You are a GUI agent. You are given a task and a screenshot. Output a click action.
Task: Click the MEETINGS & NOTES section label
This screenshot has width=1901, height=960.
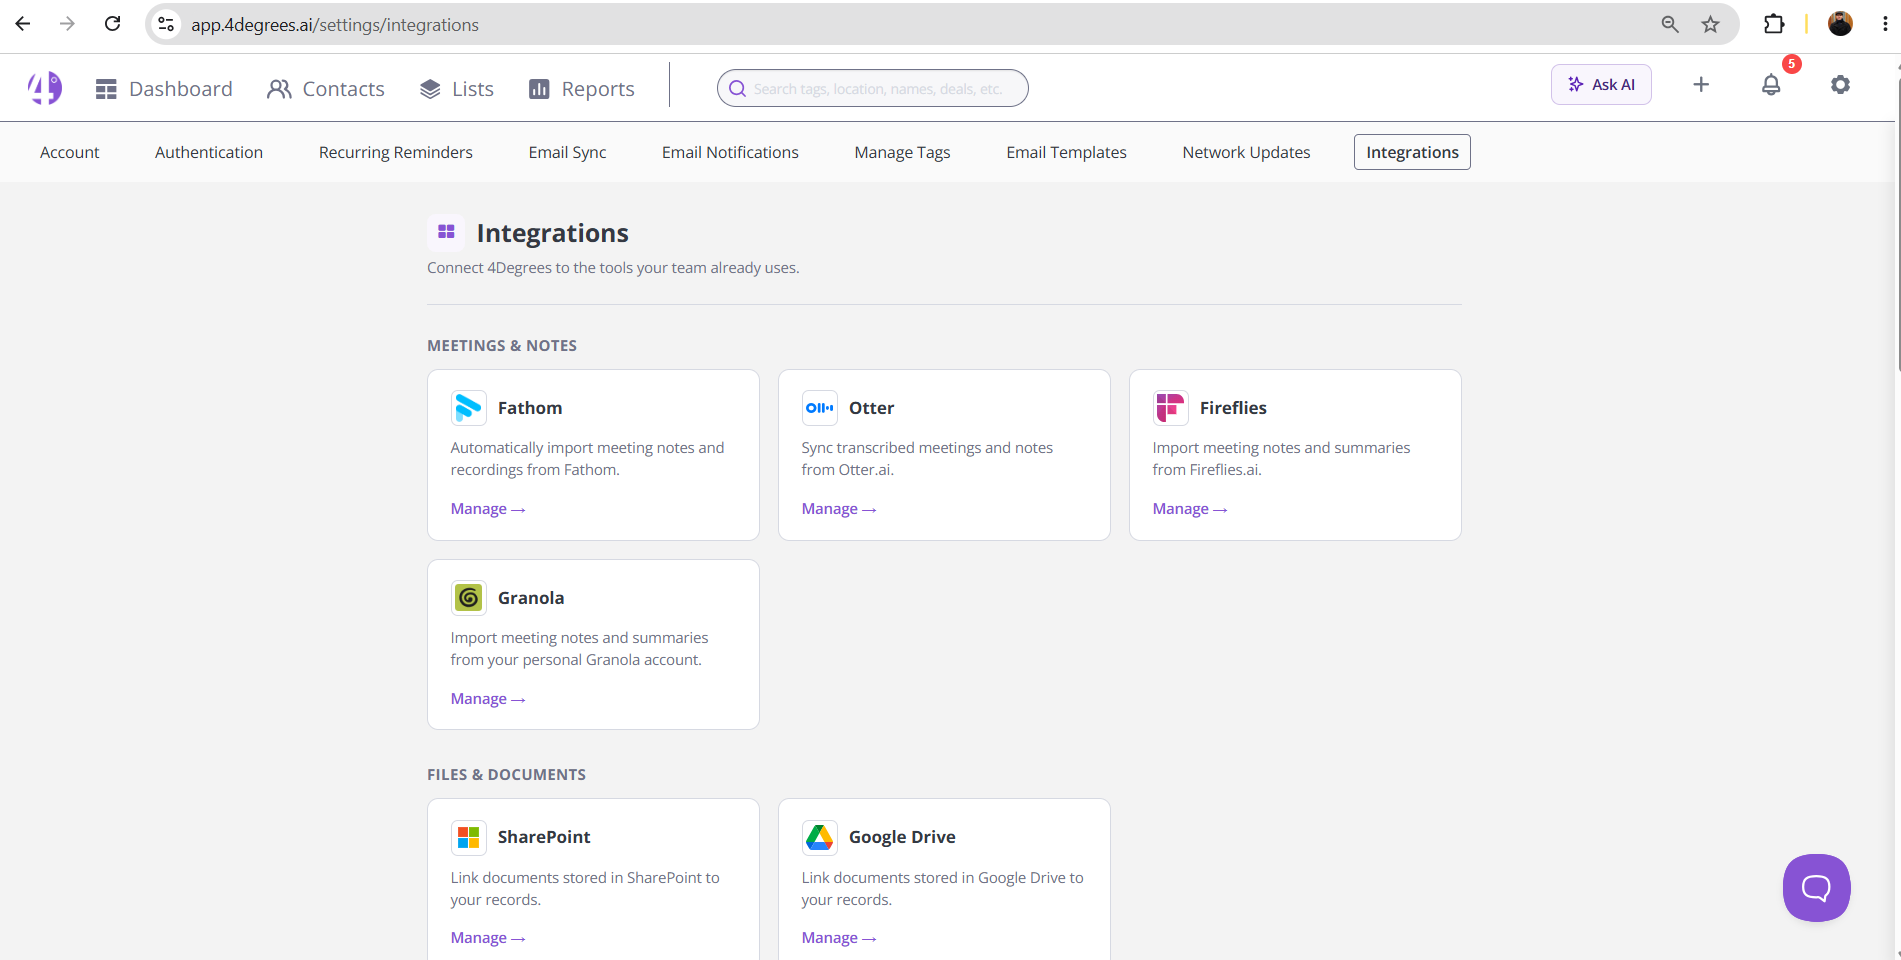coord(502,346)
